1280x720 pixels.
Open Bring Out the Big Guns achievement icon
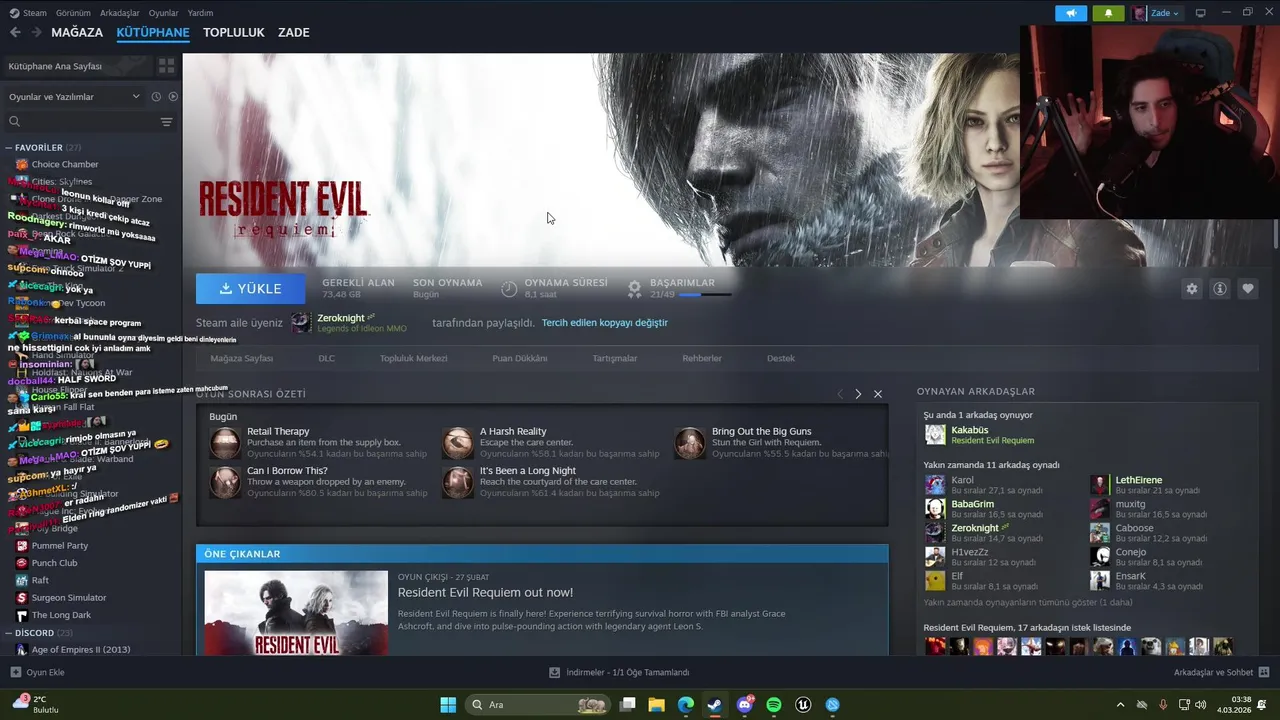click(x=690, y=443)
